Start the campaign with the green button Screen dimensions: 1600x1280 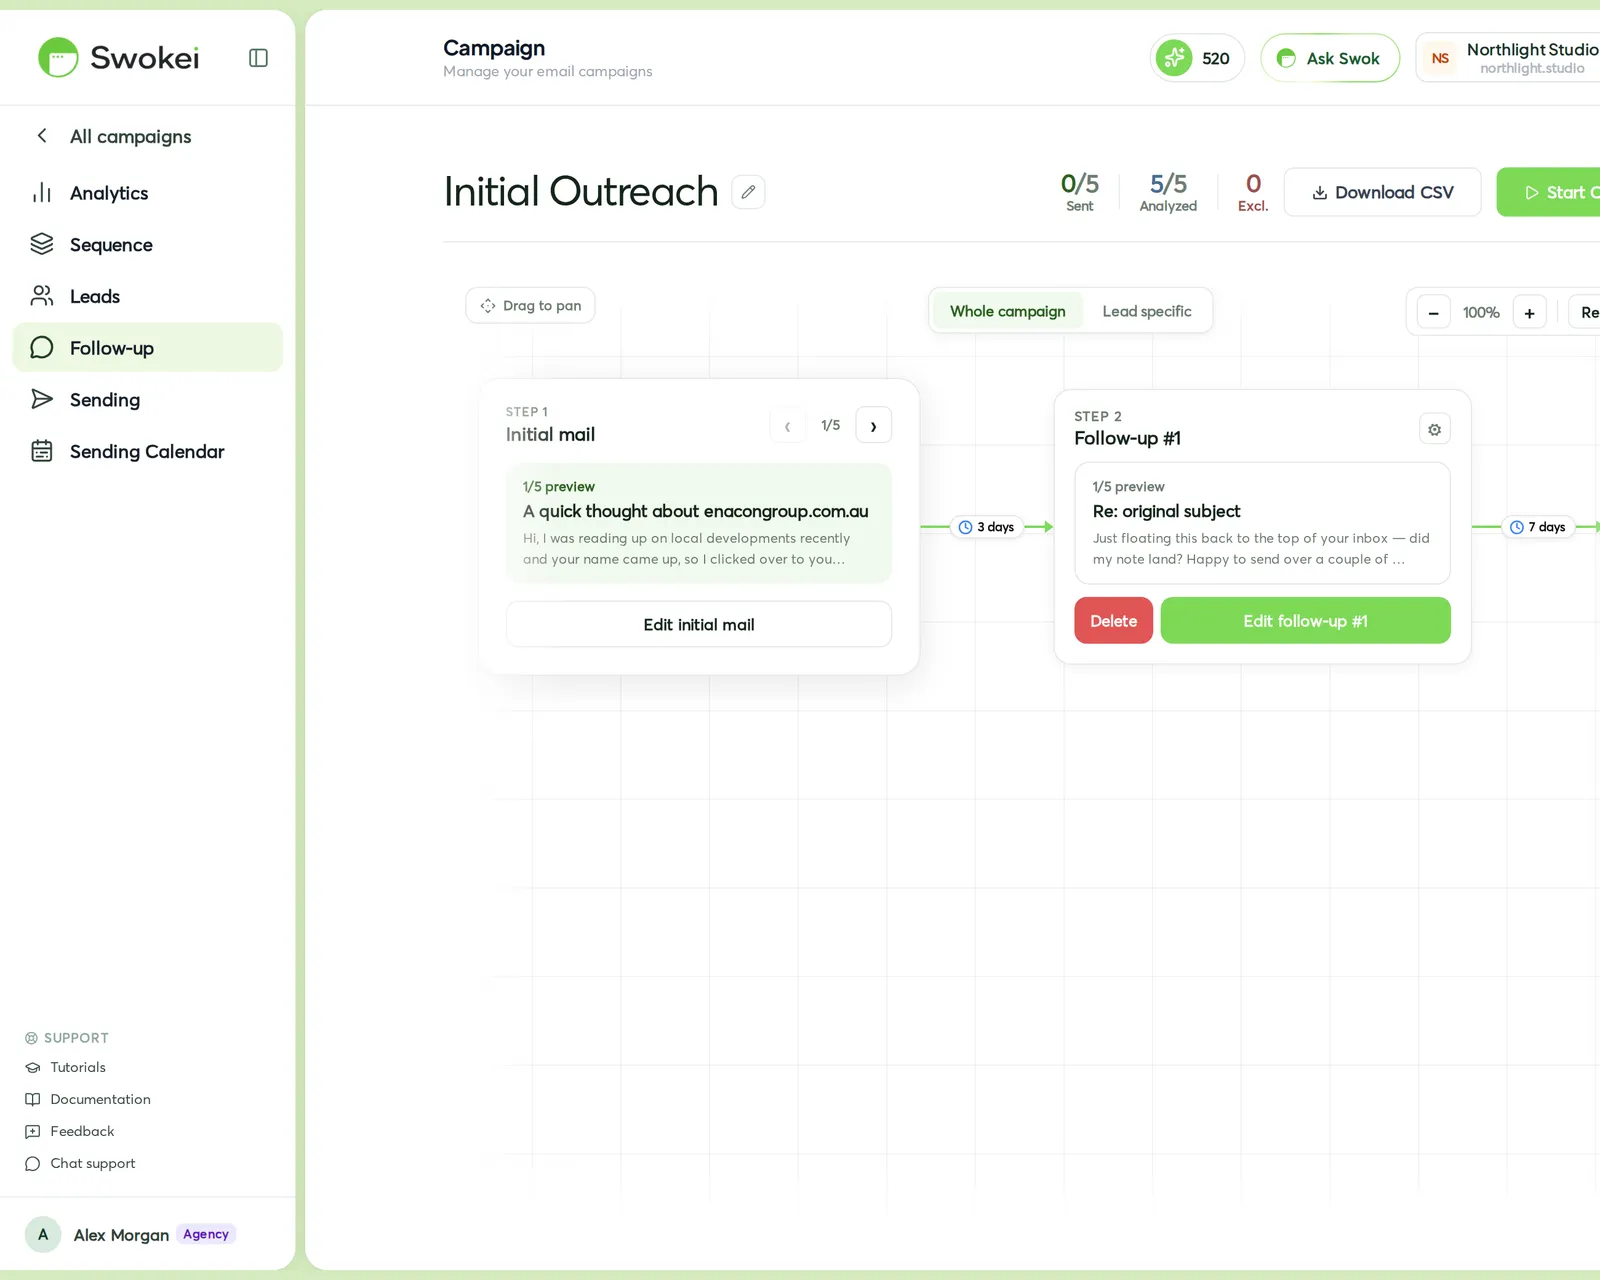pyautogui.click(x=1548, y=192)
